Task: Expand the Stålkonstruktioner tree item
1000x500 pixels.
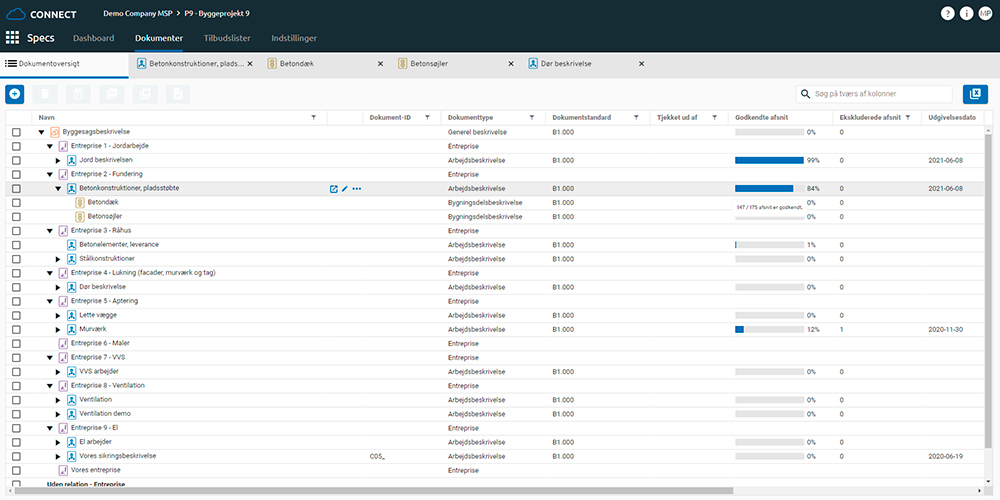Action: tap(58, 259)
